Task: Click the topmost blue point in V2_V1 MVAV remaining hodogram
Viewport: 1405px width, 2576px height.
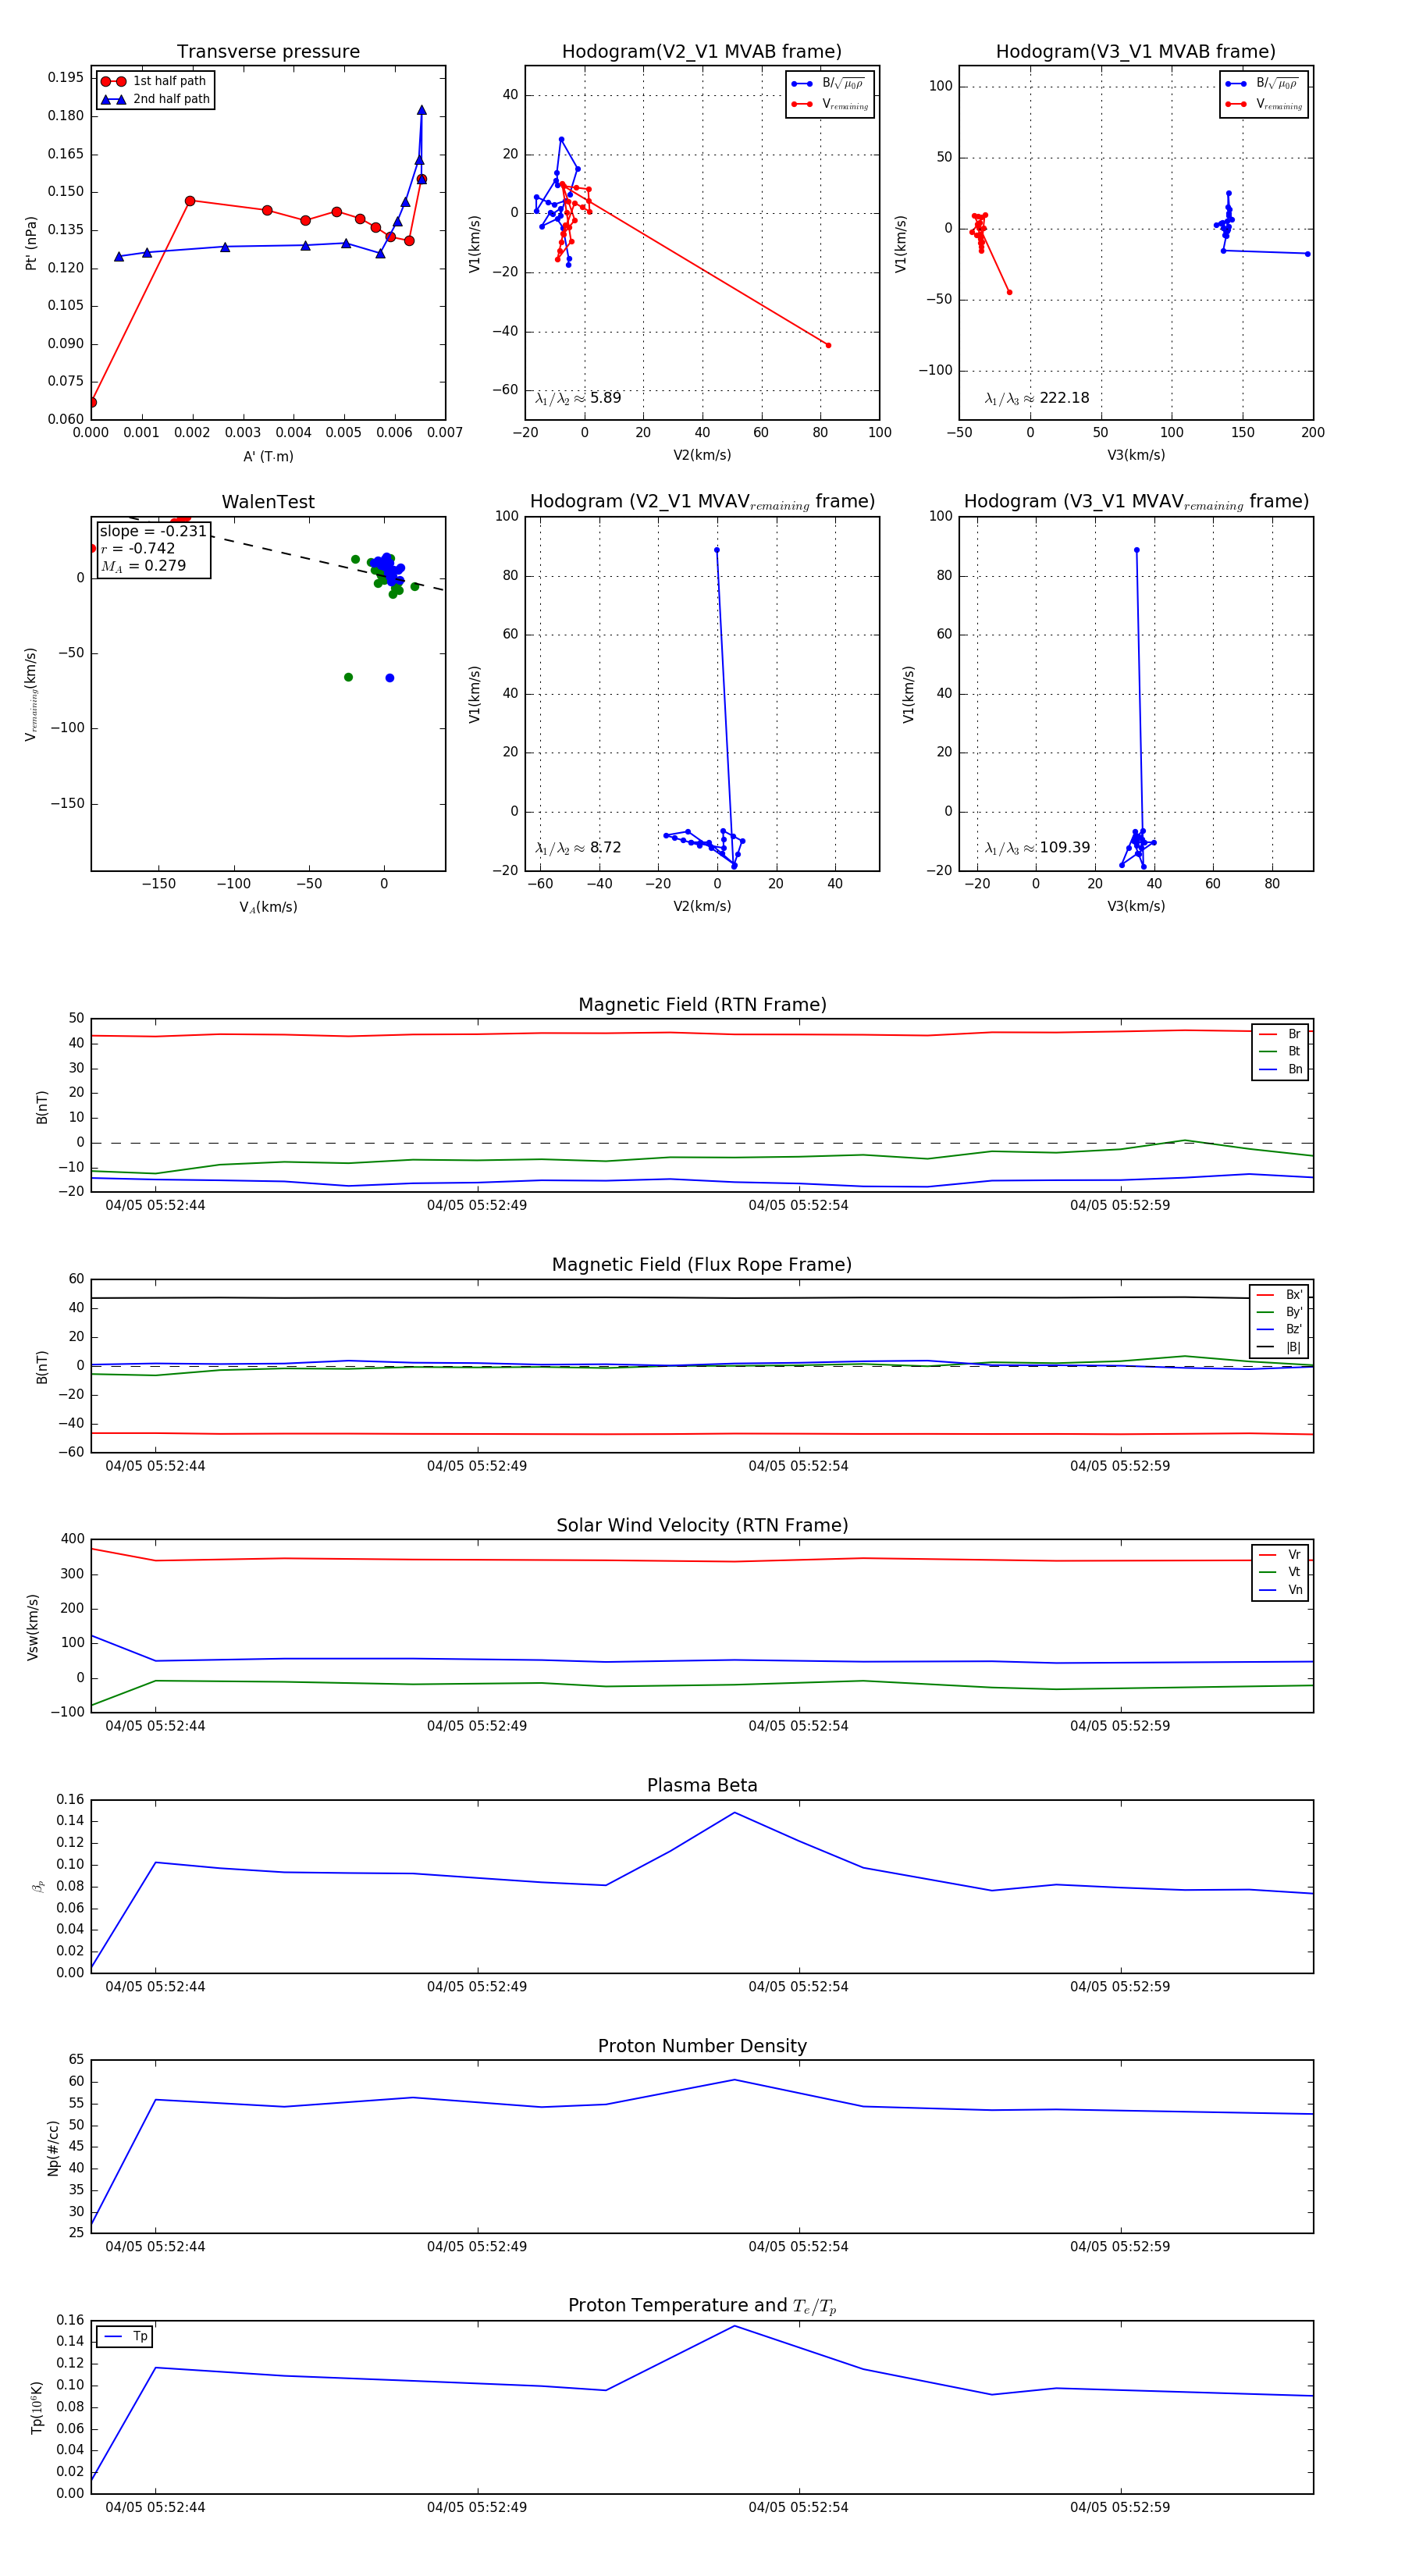Action: (x=716, y=550)
